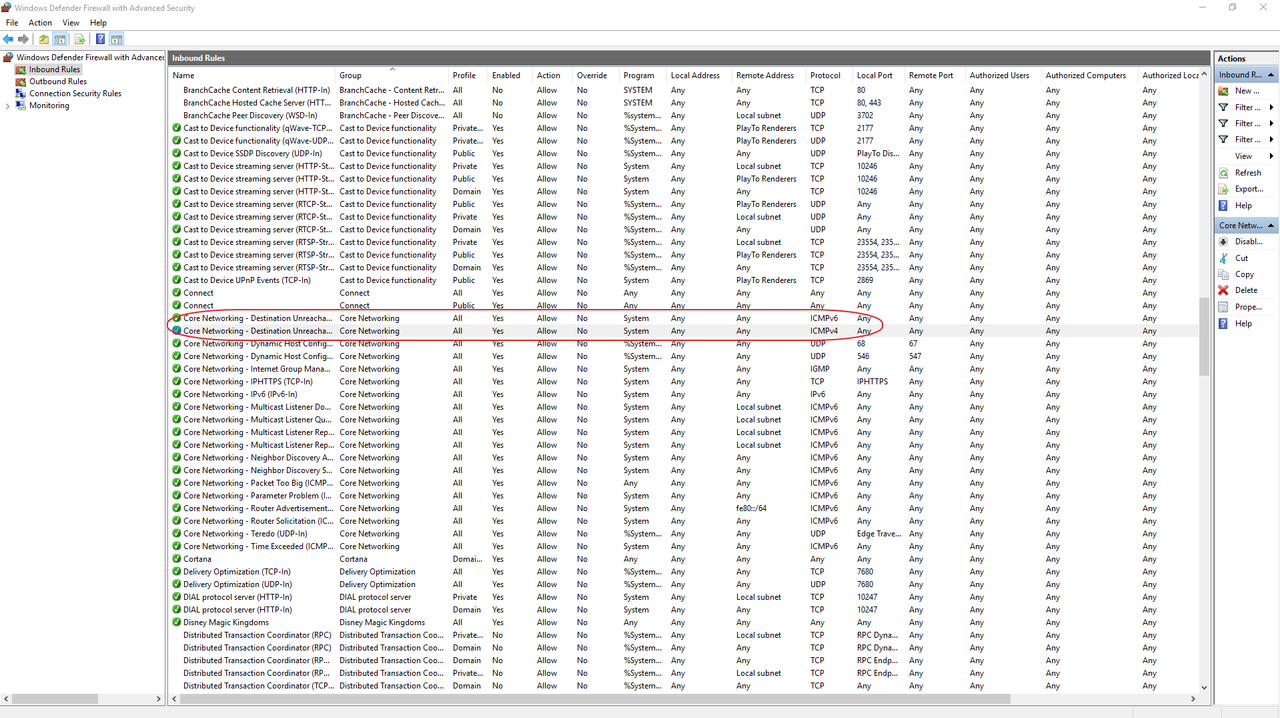This screenshot has height=718, width=1280.
Task: Click the console tree horizontal scrollbar
Action: tap(83, 699)
